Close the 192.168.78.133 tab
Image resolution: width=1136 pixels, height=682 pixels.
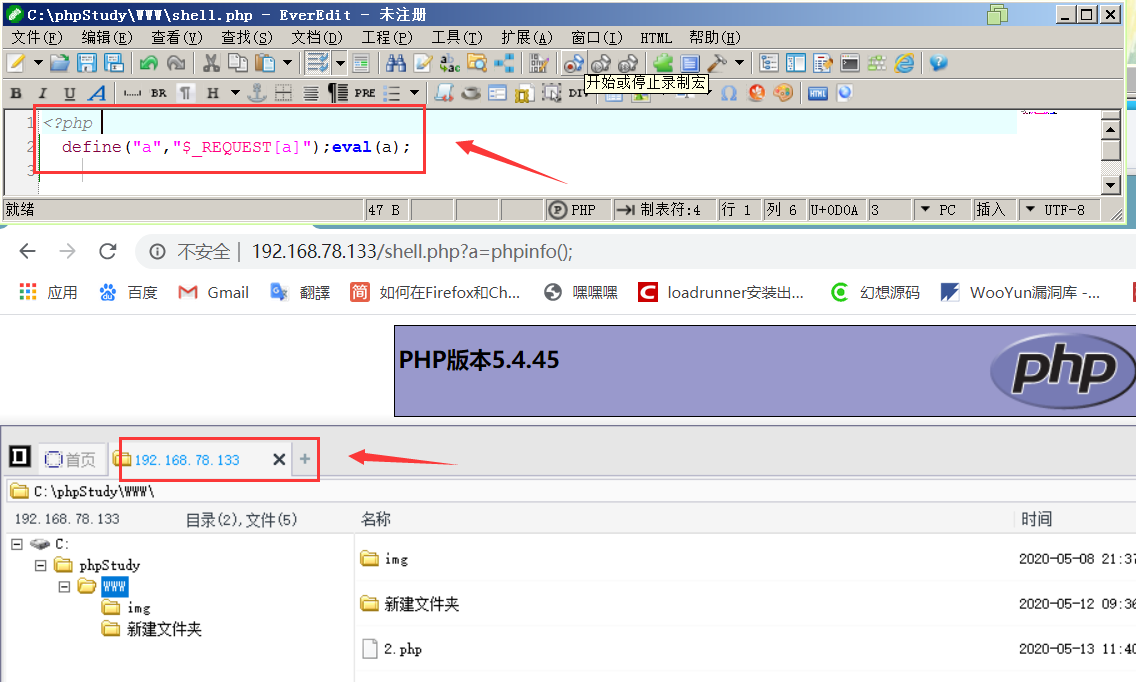click(279, 459)
